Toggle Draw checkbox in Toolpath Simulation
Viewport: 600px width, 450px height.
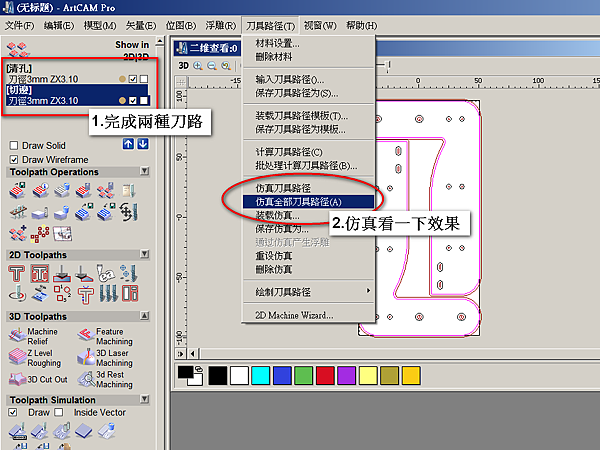coord(13,412)
